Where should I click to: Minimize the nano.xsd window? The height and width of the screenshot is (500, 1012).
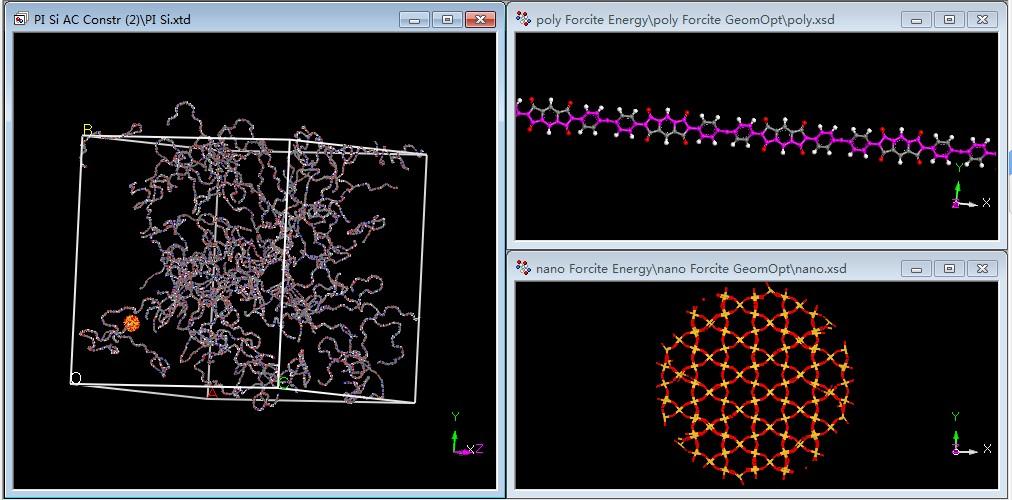click(916, 268)
